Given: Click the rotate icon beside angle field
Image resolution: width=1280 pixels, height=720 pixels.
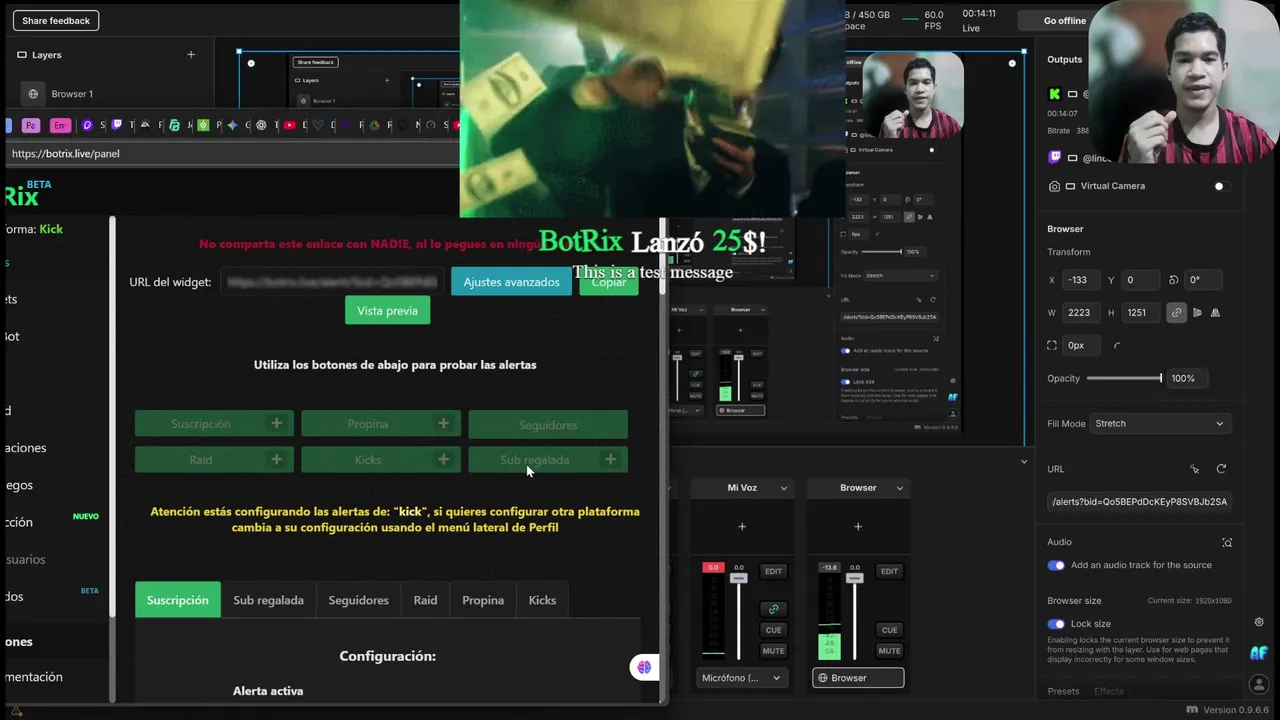Looking at the screenshot, I should coord(1174,280).
